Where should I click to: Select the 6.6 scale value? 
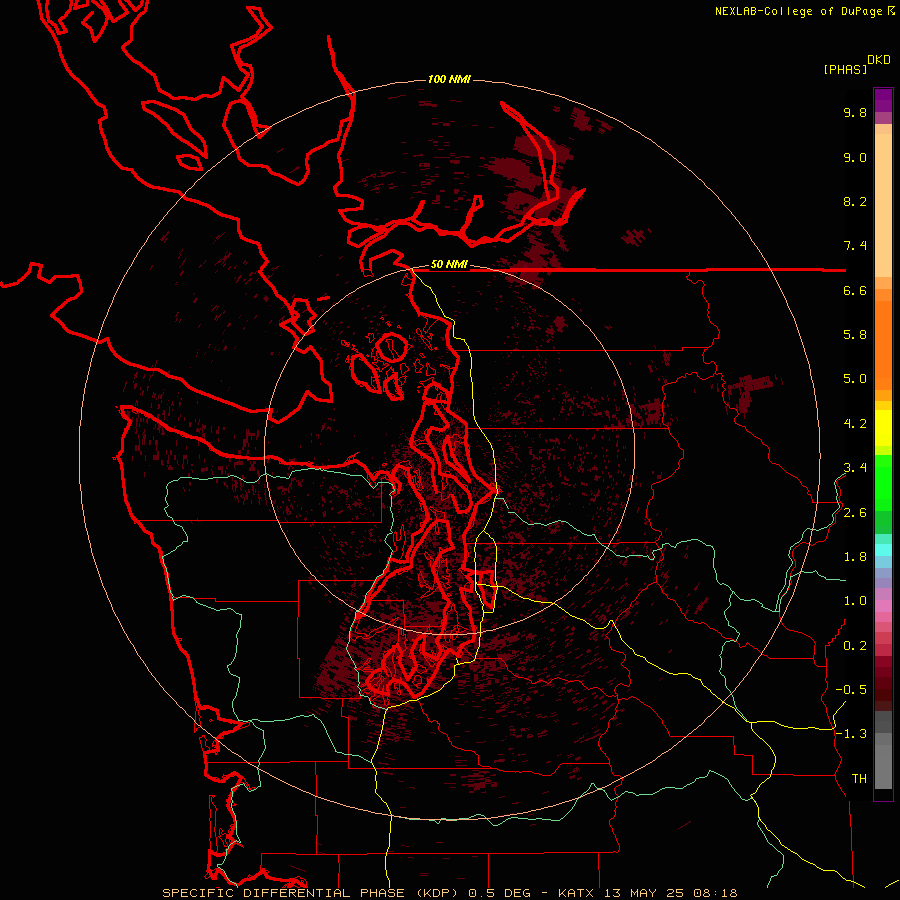(855, 290)
